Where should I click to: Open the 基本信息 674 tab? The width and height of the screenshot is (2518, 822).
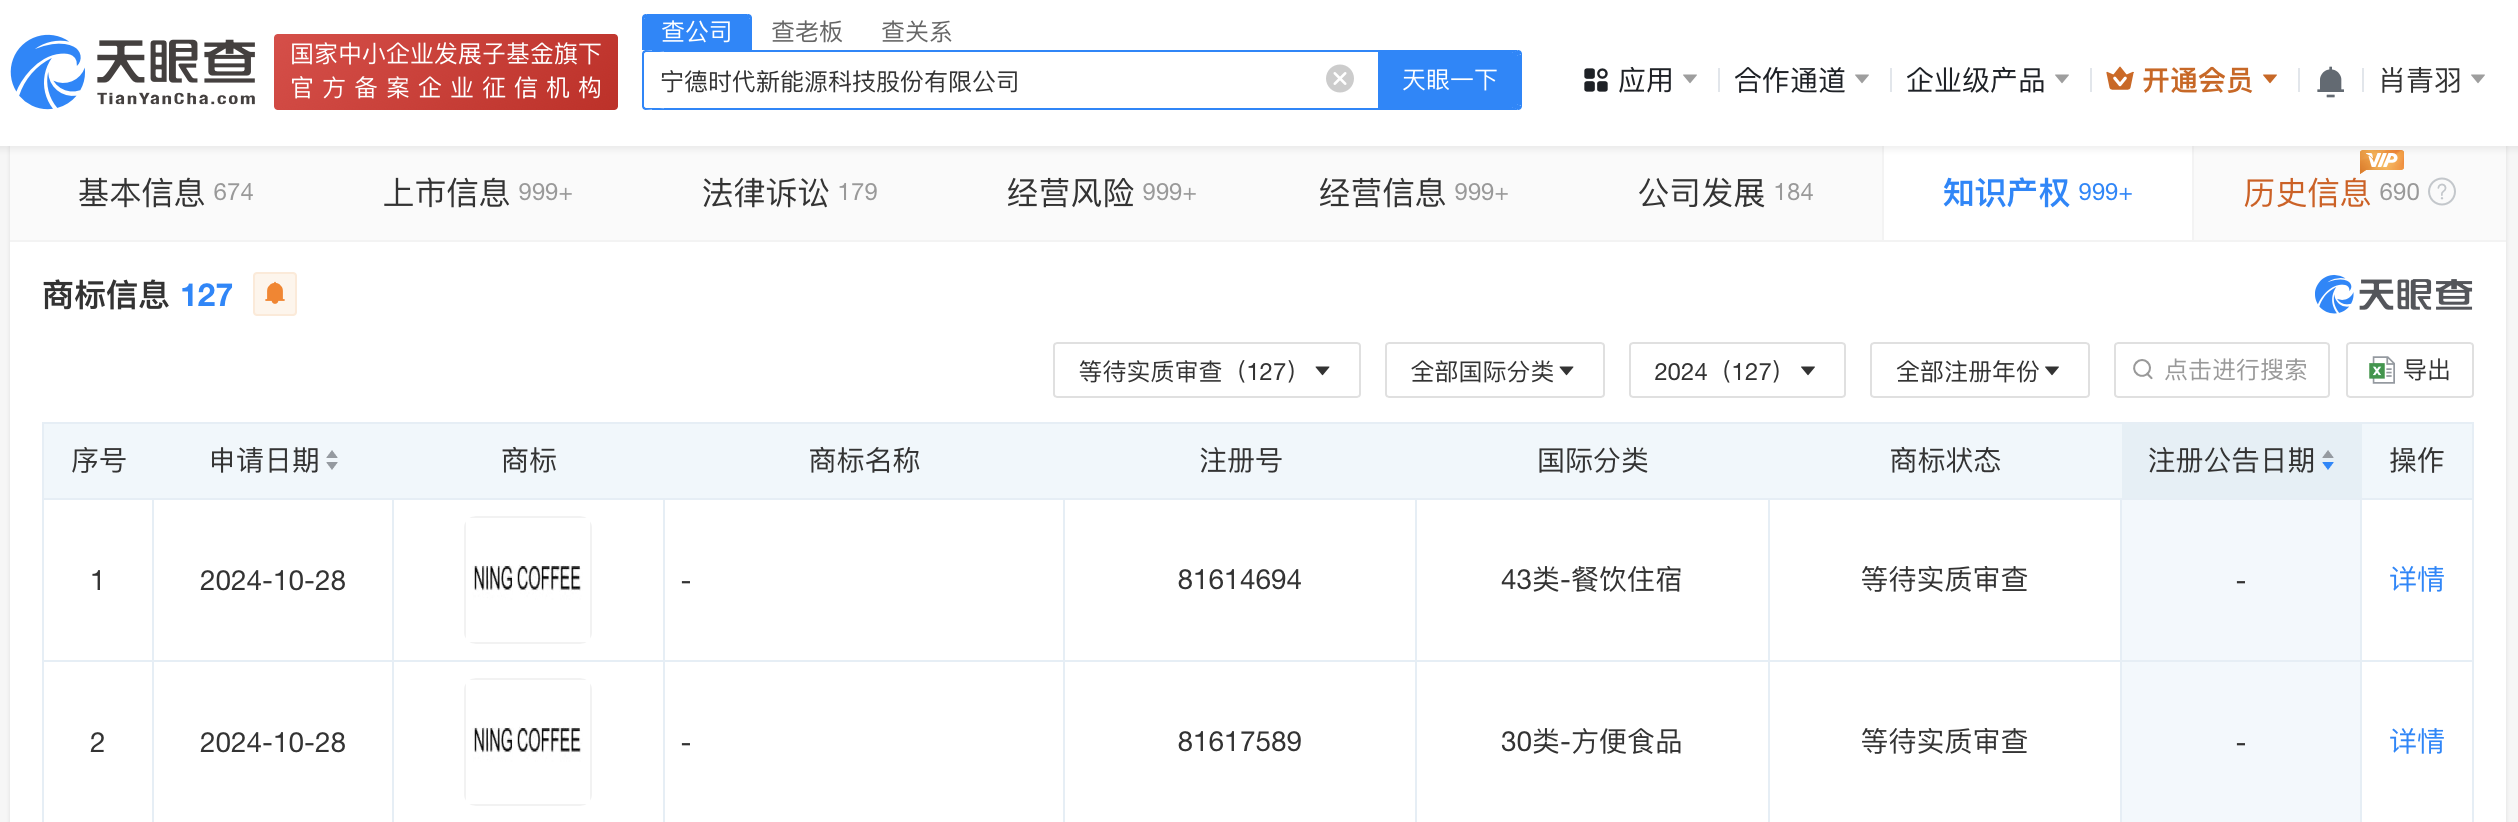(x=166, y=192)
